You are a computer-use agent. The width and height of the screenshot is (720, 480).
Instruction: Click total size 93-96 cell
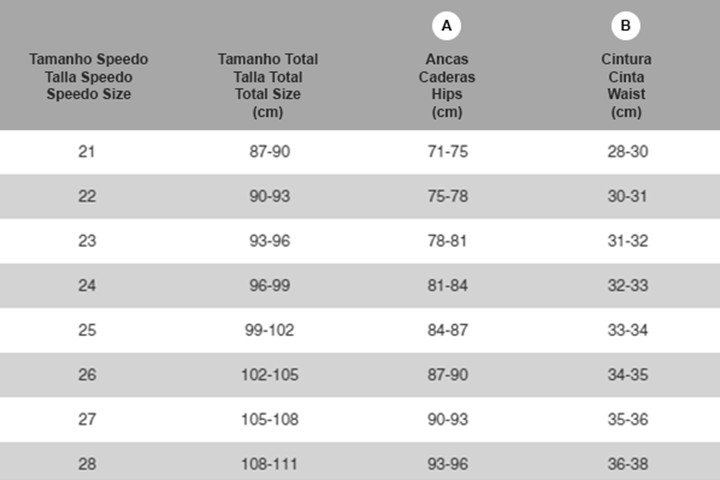point(270,241)
